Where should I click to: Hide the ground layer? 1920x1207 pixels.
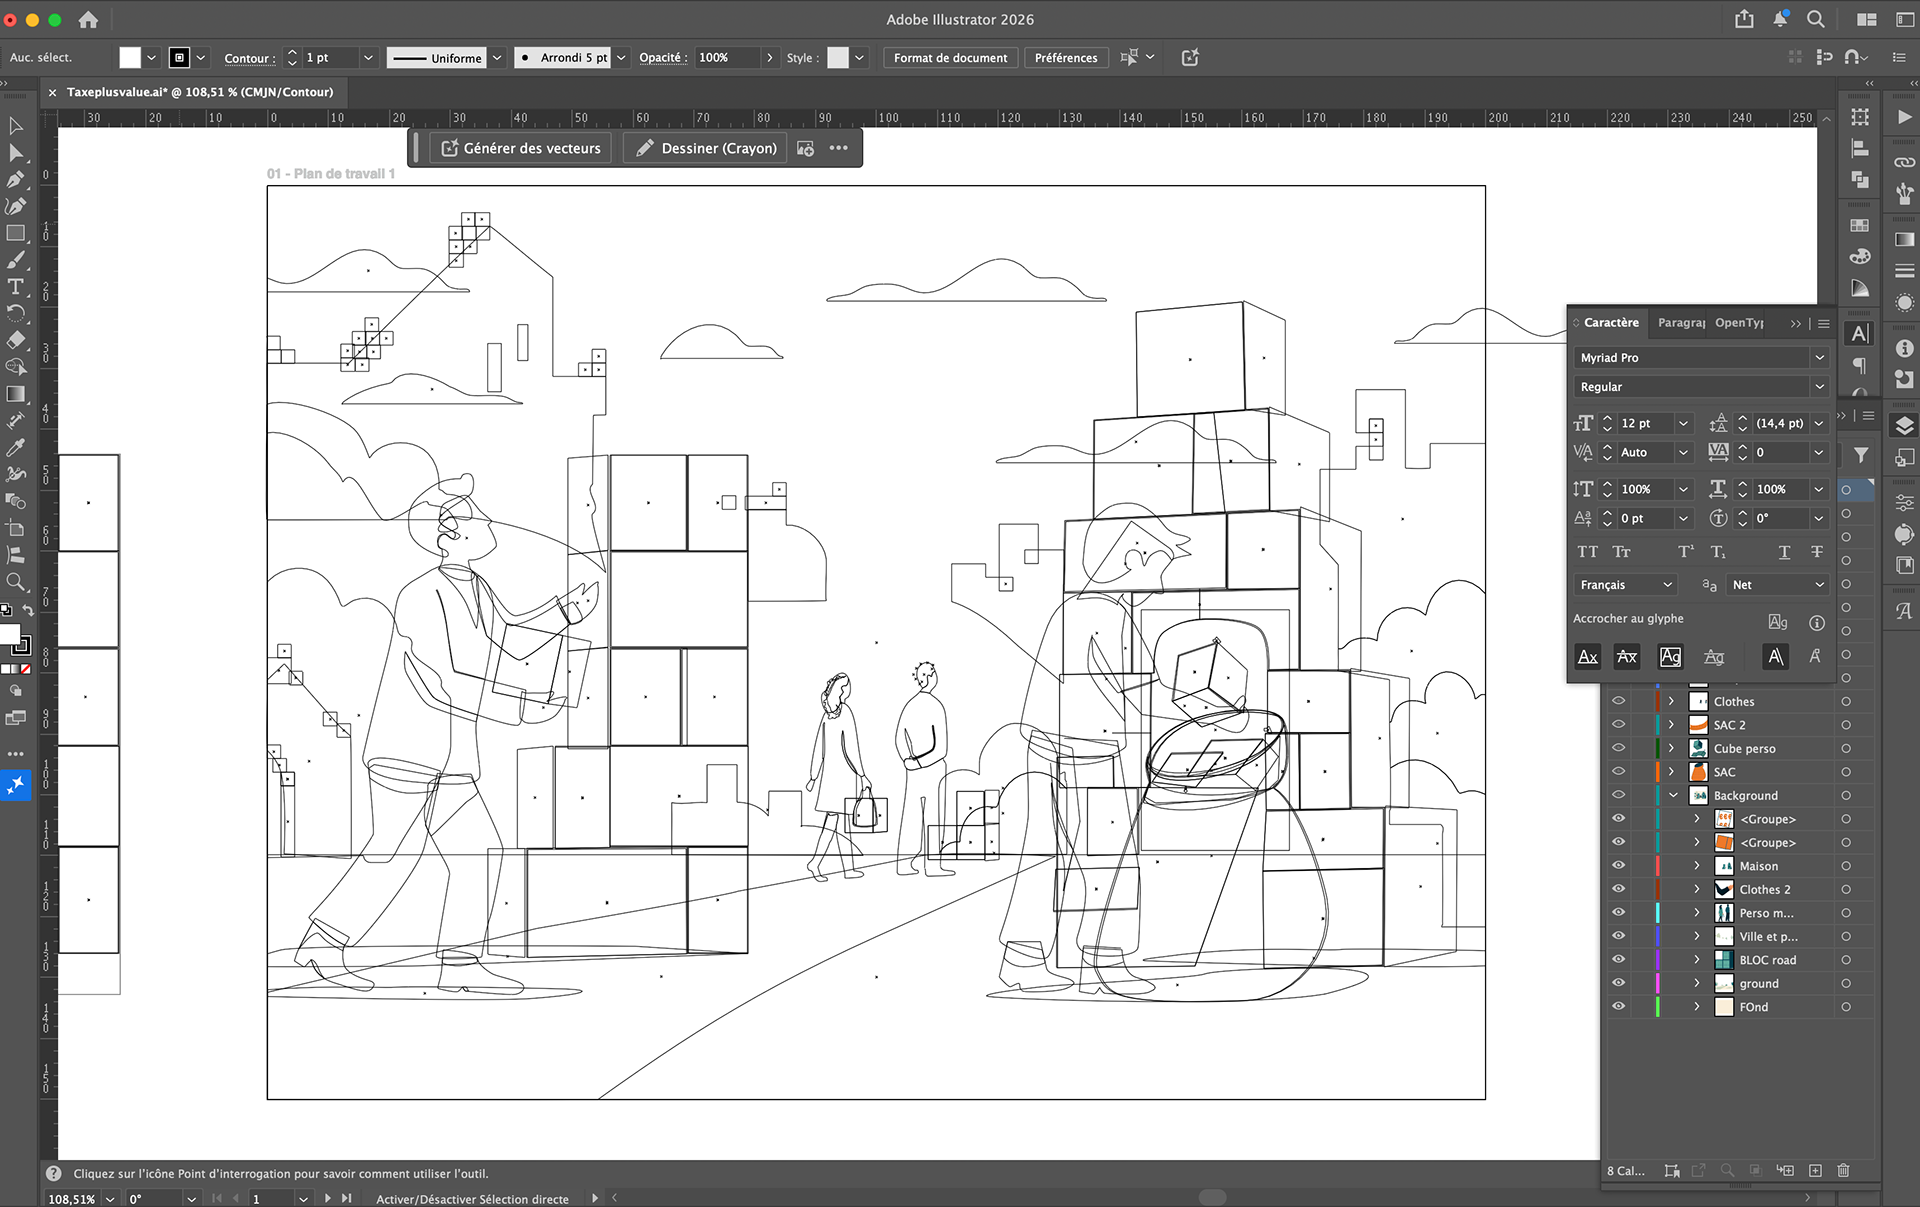[x=1618, y=983]
